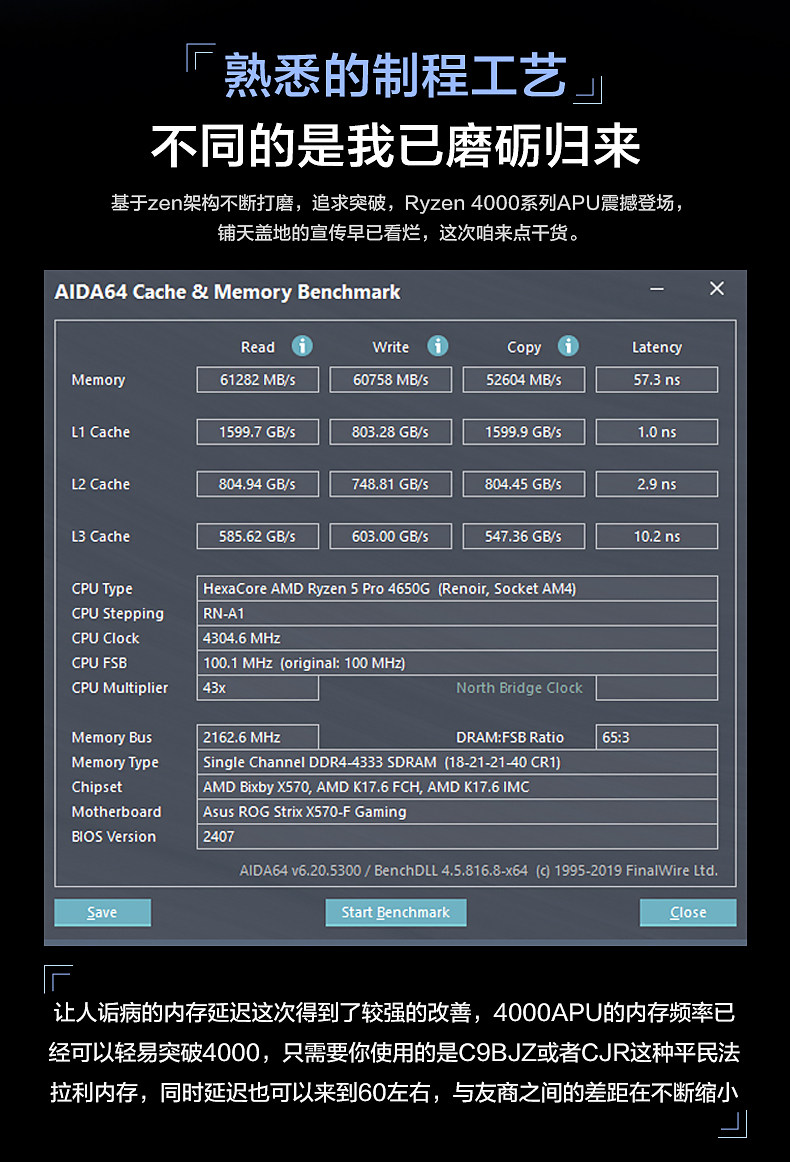Click the Close button at bottom

pyautogui.click(x=688, y=912)
